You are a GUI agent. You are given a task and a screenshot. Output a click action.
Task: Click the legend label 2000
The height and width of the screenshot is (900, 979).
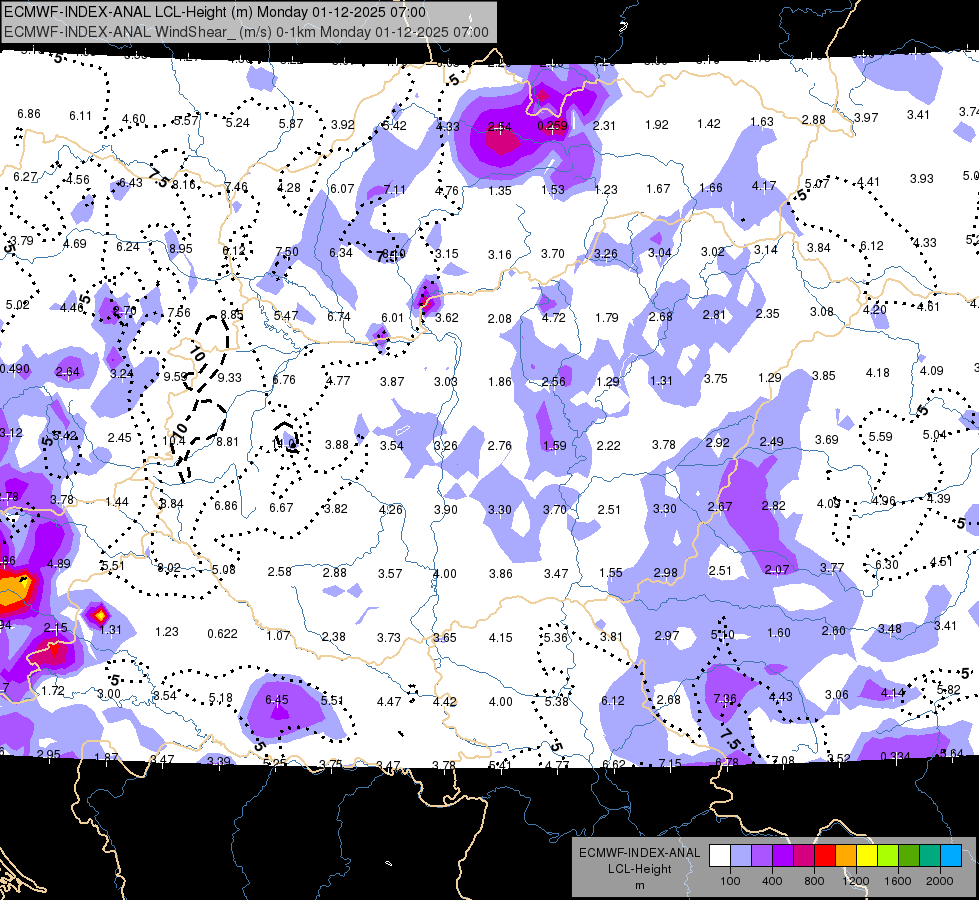click(x=940, y=881)
